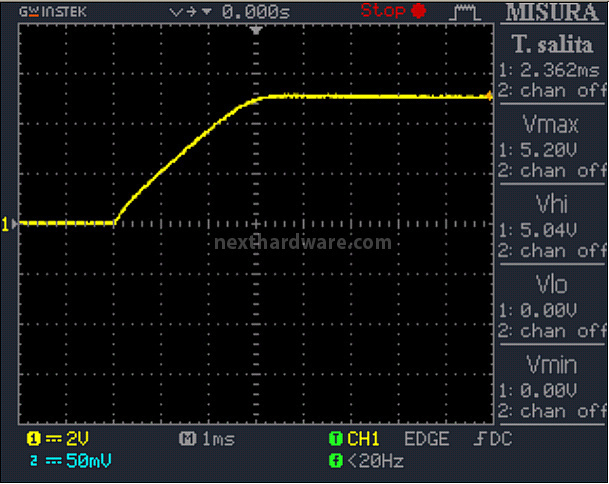The width and height of the screenshot is (609, 484).
Task: Click the 0.00V value under Vlo
Action: [548, 310]
